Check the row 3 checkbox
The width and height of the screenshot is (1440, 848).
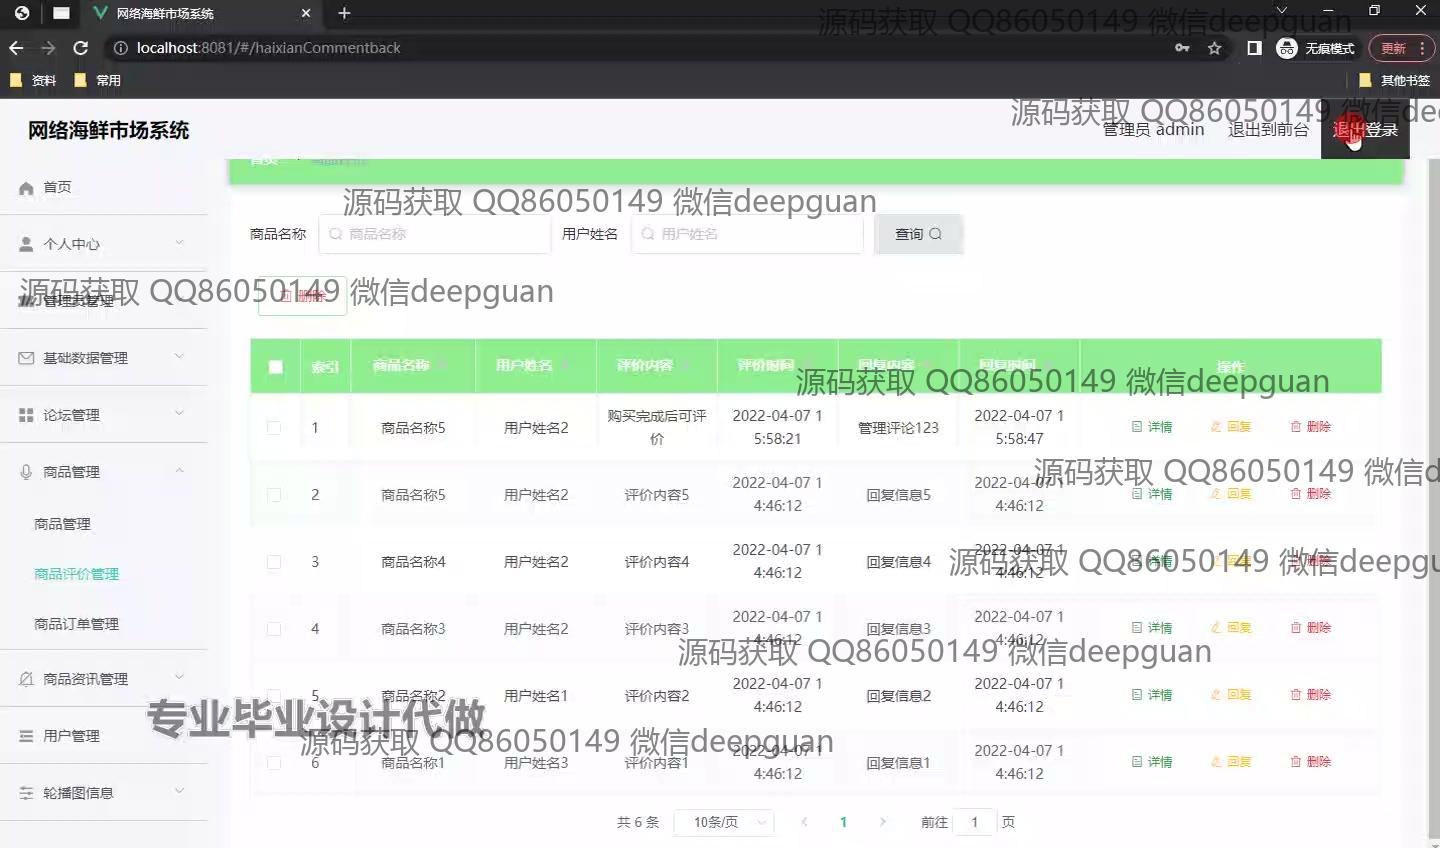(x=274, y=562)
